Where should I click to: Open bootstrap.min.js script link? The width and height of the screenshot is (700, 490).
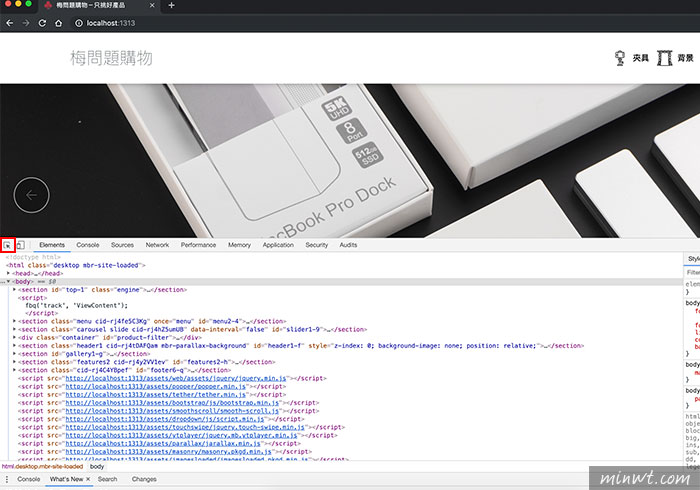(x=172, y=403)
